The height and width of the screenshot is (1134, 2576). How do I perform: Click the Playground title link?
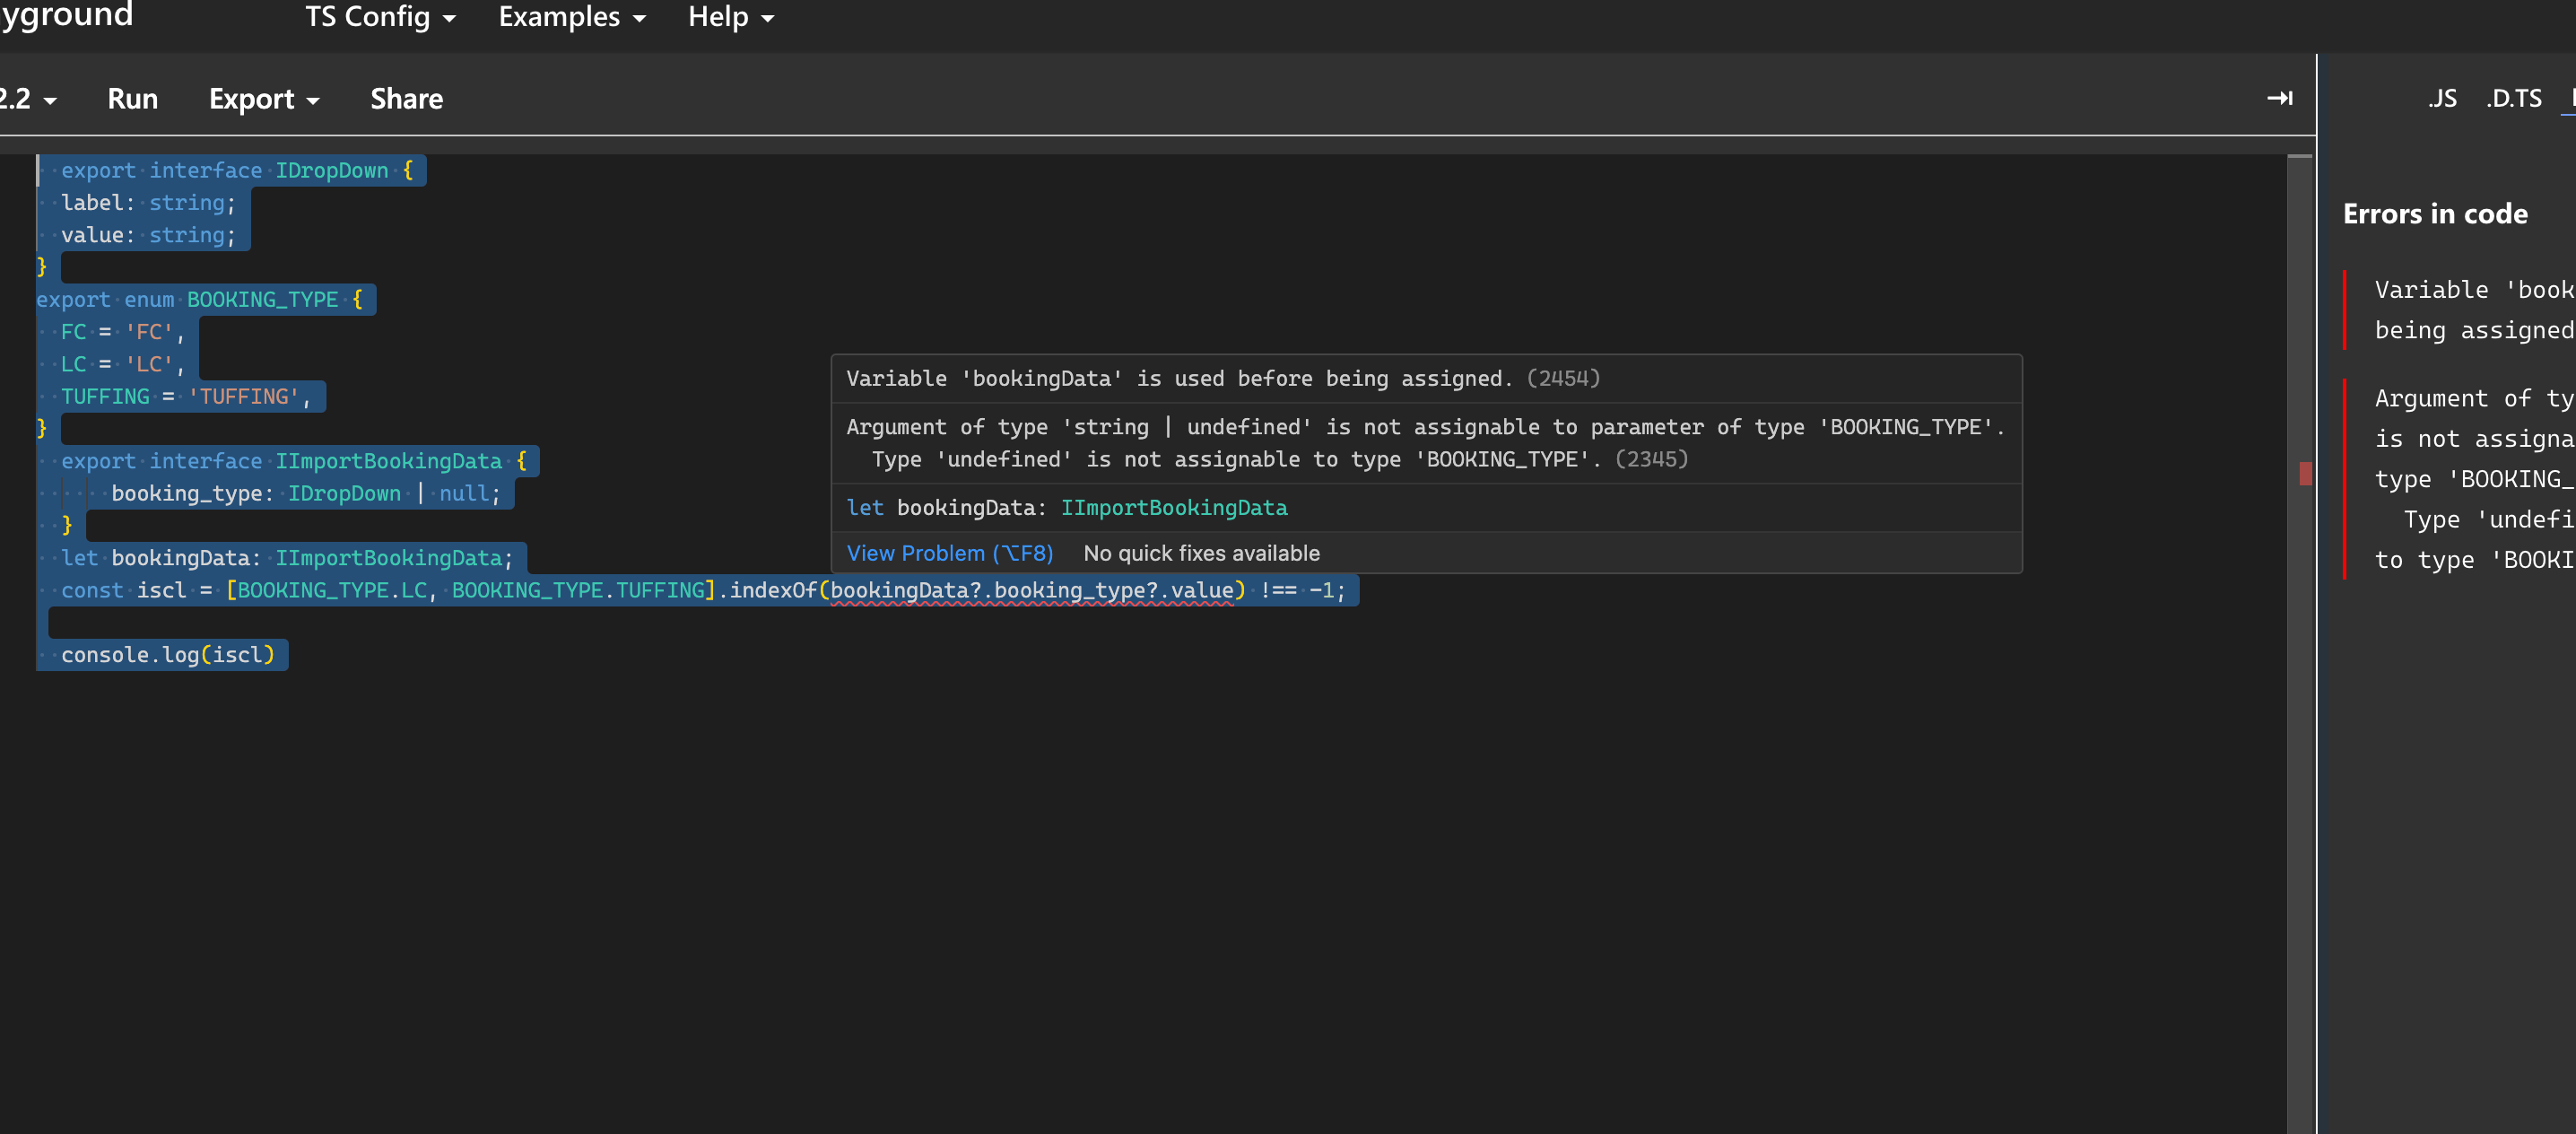66,15
